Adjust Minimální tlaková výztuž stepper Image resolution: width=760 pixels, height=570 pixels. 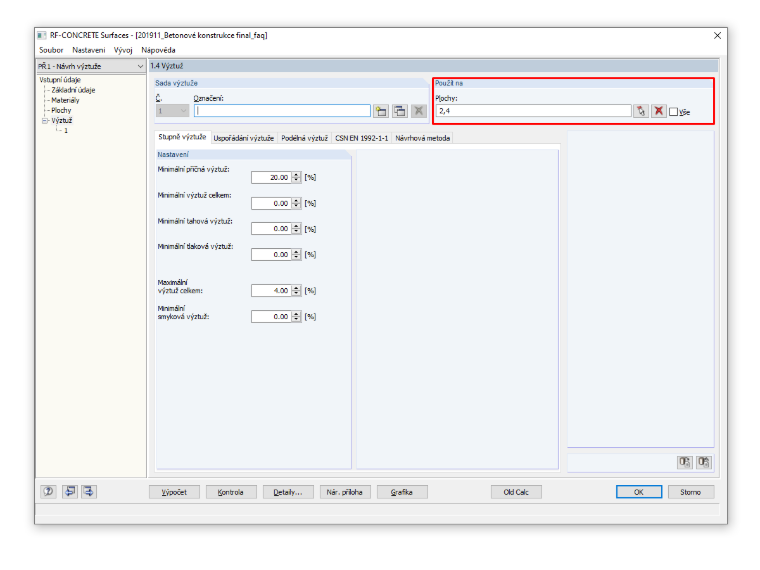pyautogui.click(x=296, y=254)
